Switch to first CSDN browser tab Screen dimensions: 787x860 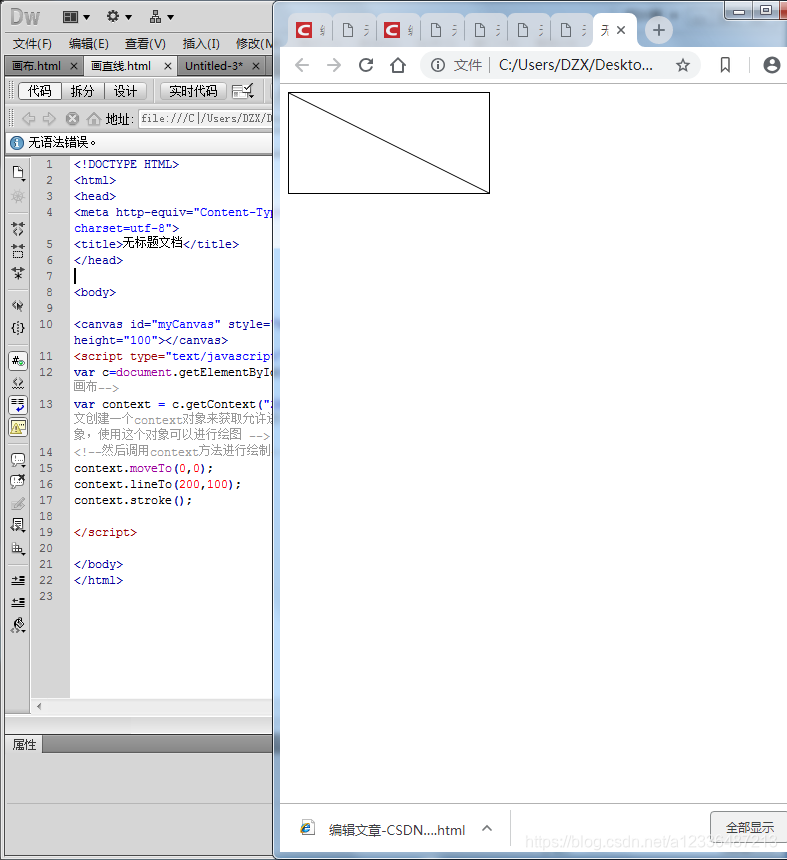tap(310, 30)
